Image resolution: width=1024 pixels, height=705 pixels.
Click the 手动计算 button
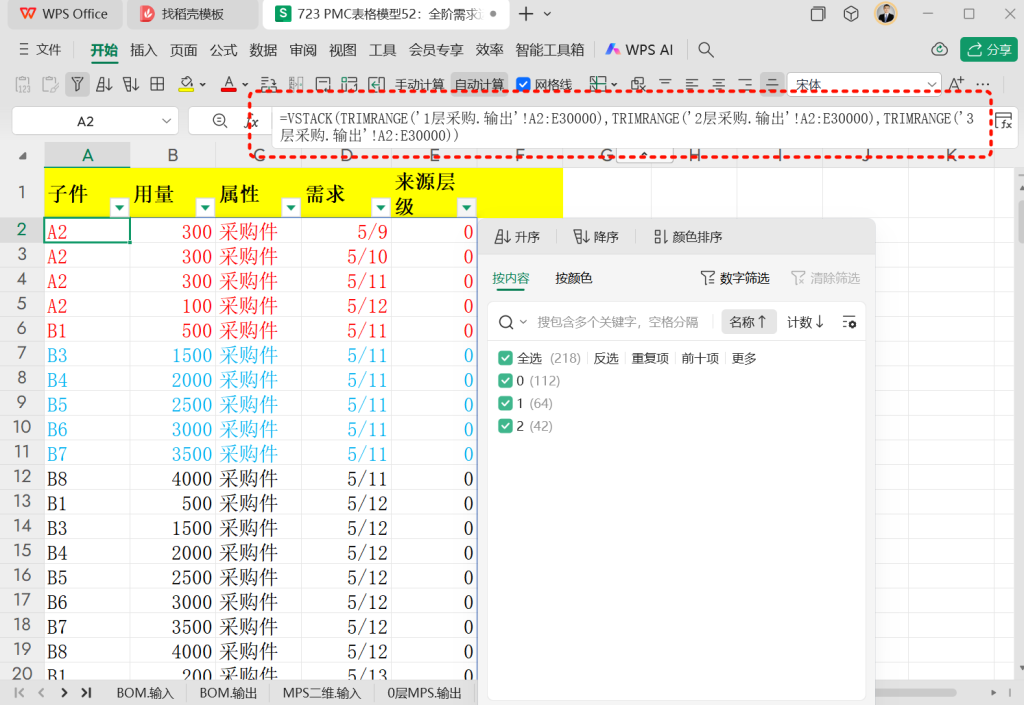click(x=419, y=84)
